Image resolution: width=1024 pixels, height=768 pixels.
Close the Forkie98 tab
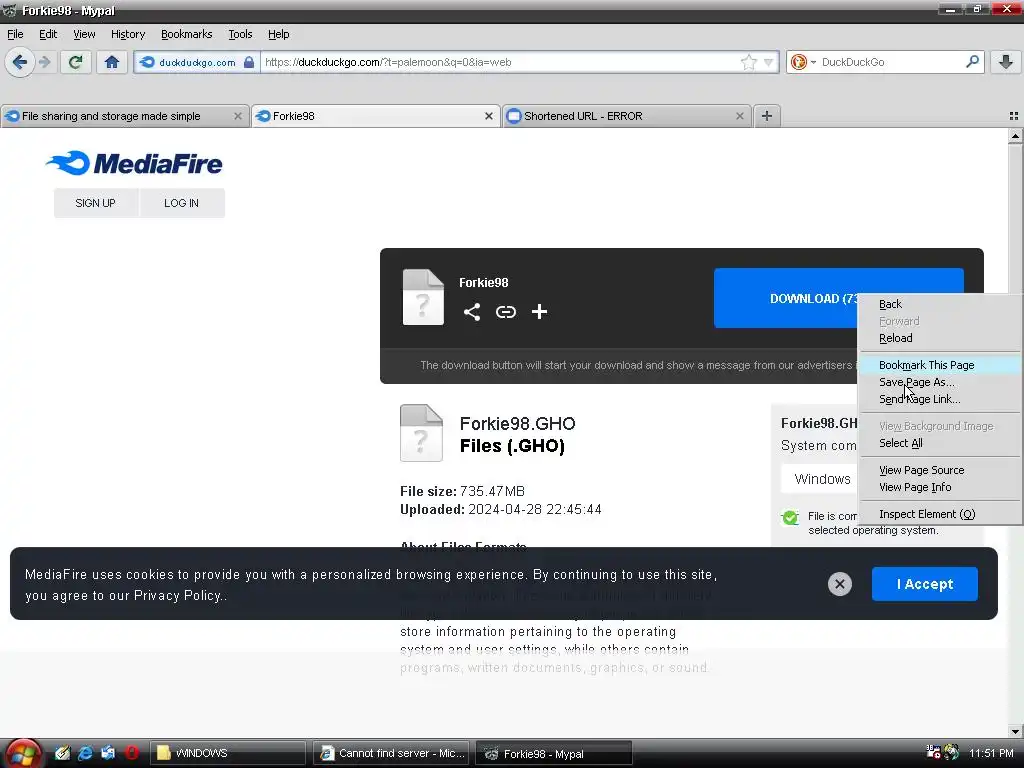(x=488, y=116)
